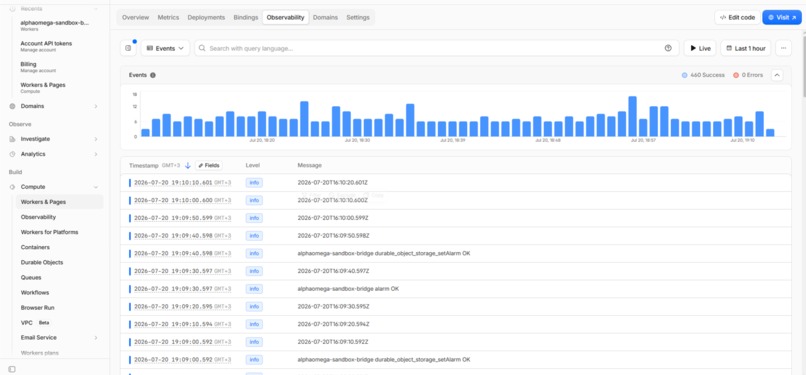Click the blue Visit button

782,17
